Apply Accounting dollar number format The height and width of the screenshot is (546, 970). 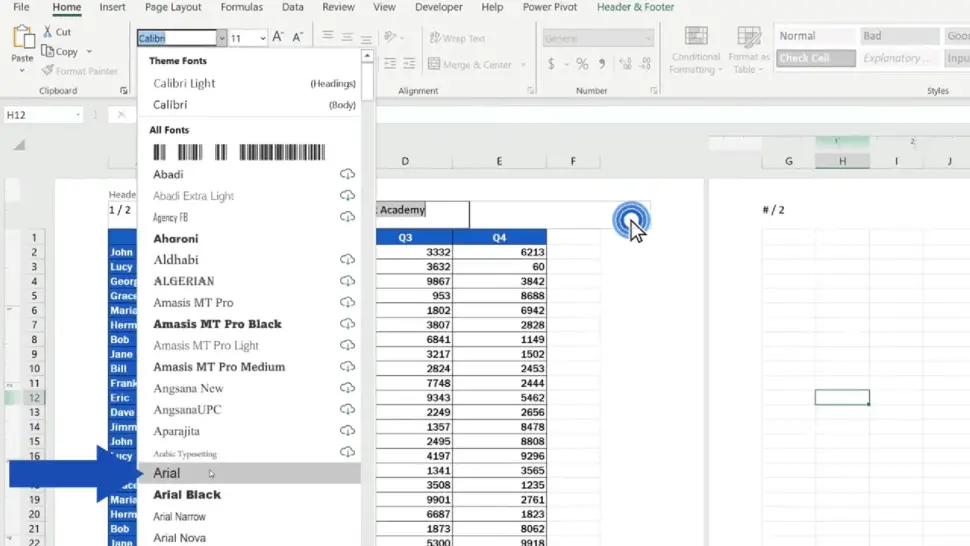click(x=551, y=64)
